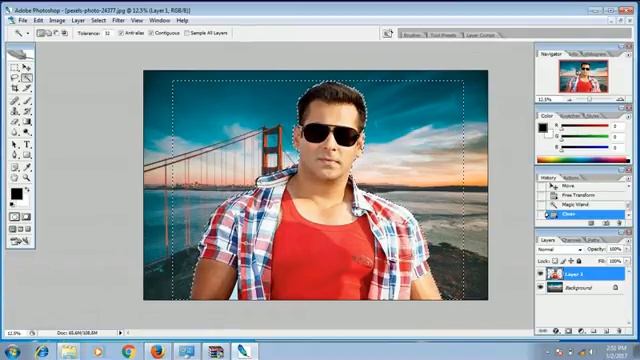This screenshot has height=360, width=640.
Task: Swap foreground and background colors
Action: pyautogui.click(x=27, y=189)
